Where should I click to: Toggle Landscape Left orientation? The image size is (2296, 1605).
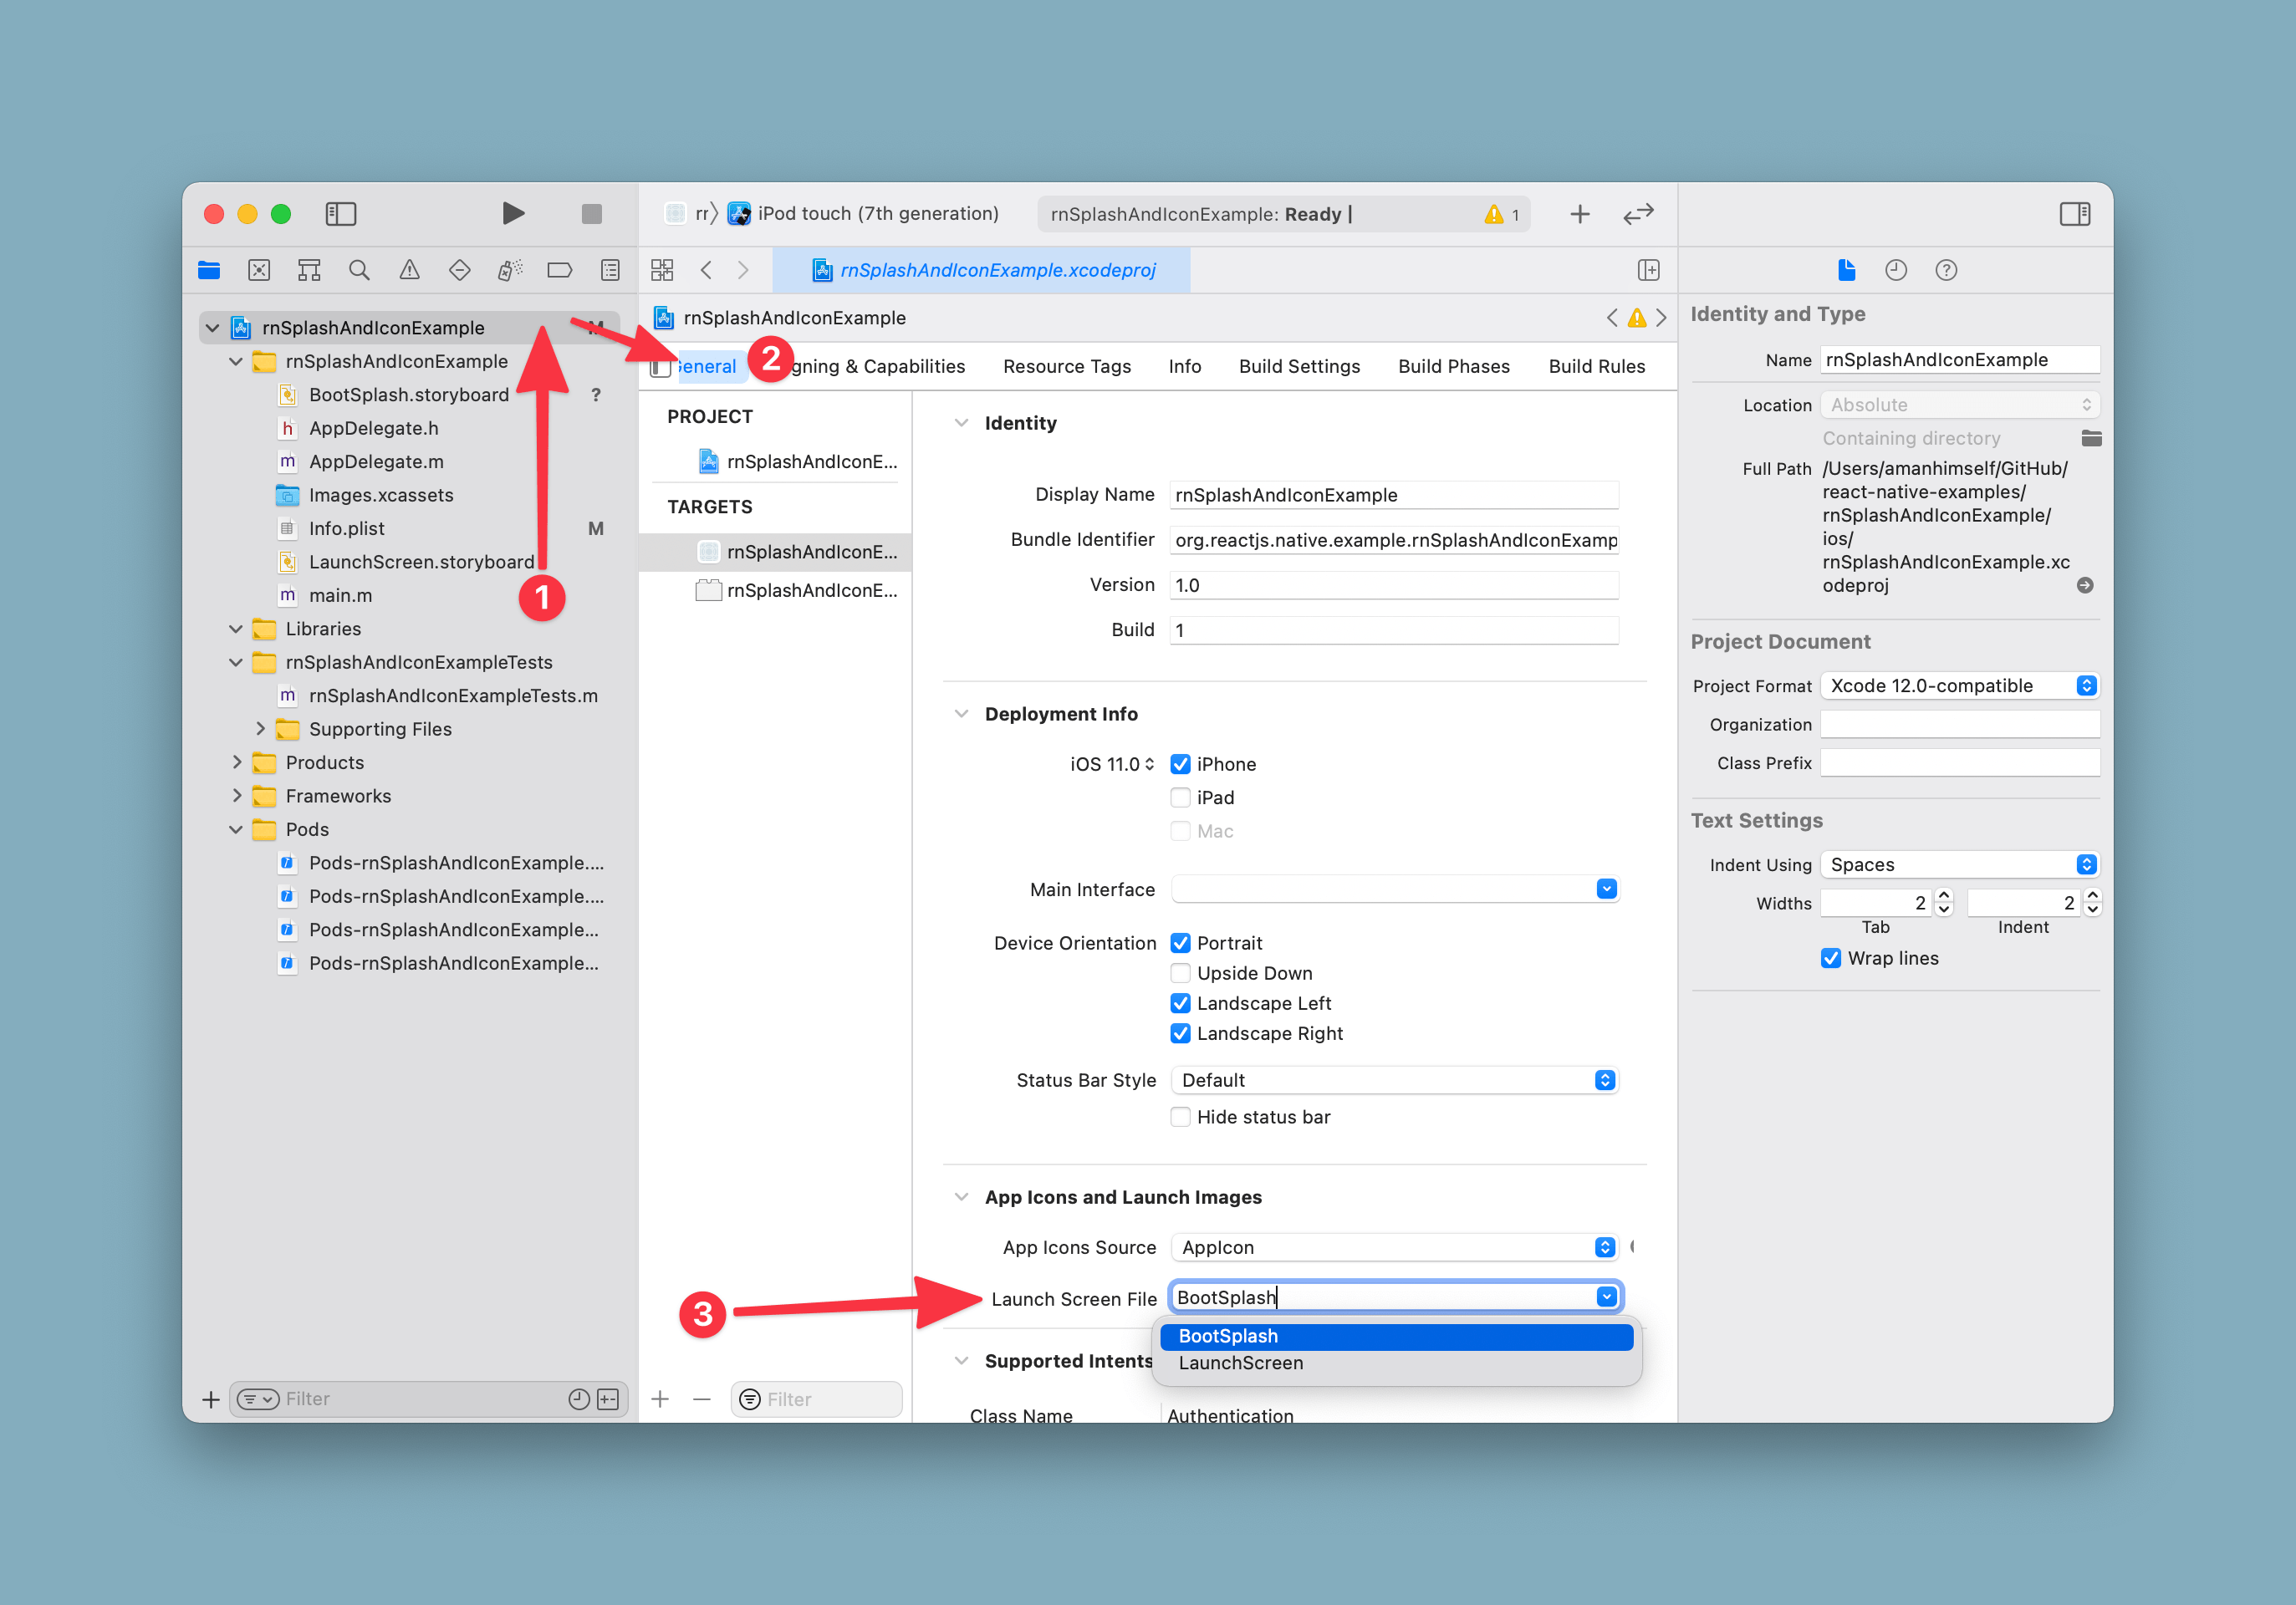click(x=1180, y=1003)
